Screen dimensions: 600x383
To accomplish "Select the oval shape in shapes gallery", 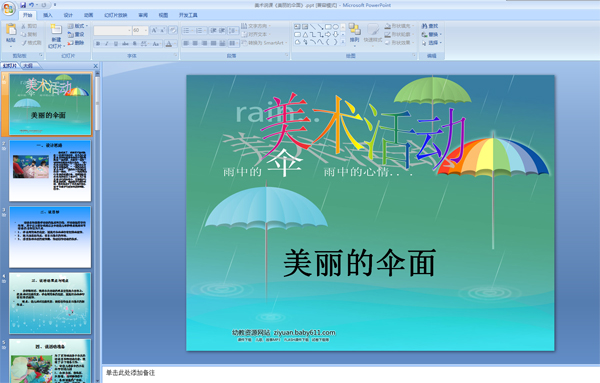I will point(336,27).
